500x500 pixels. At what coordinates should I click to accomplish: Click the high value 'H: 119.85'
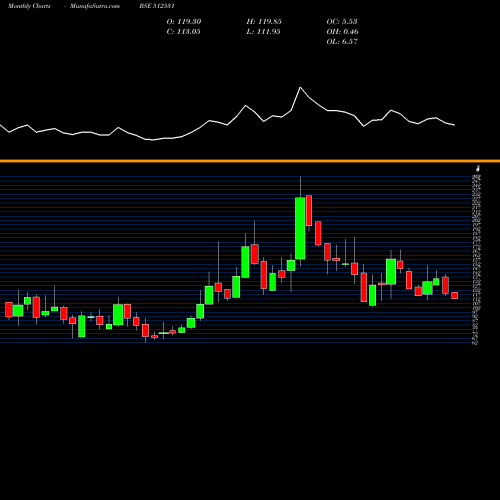coord(264,21)
